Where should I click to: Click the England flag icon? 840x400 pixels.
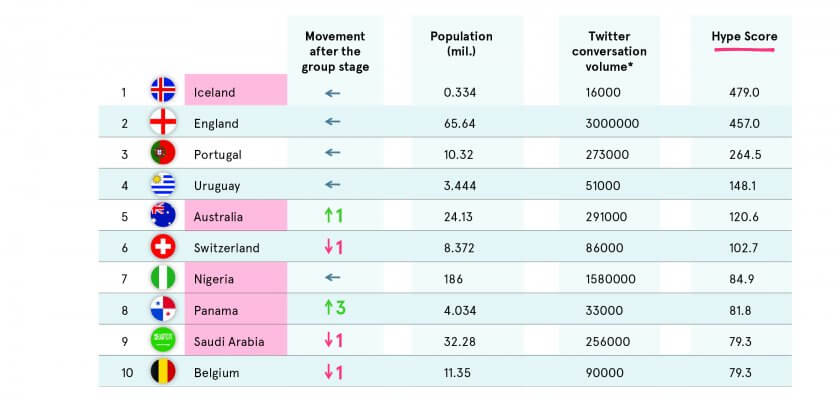pos(163,122)
